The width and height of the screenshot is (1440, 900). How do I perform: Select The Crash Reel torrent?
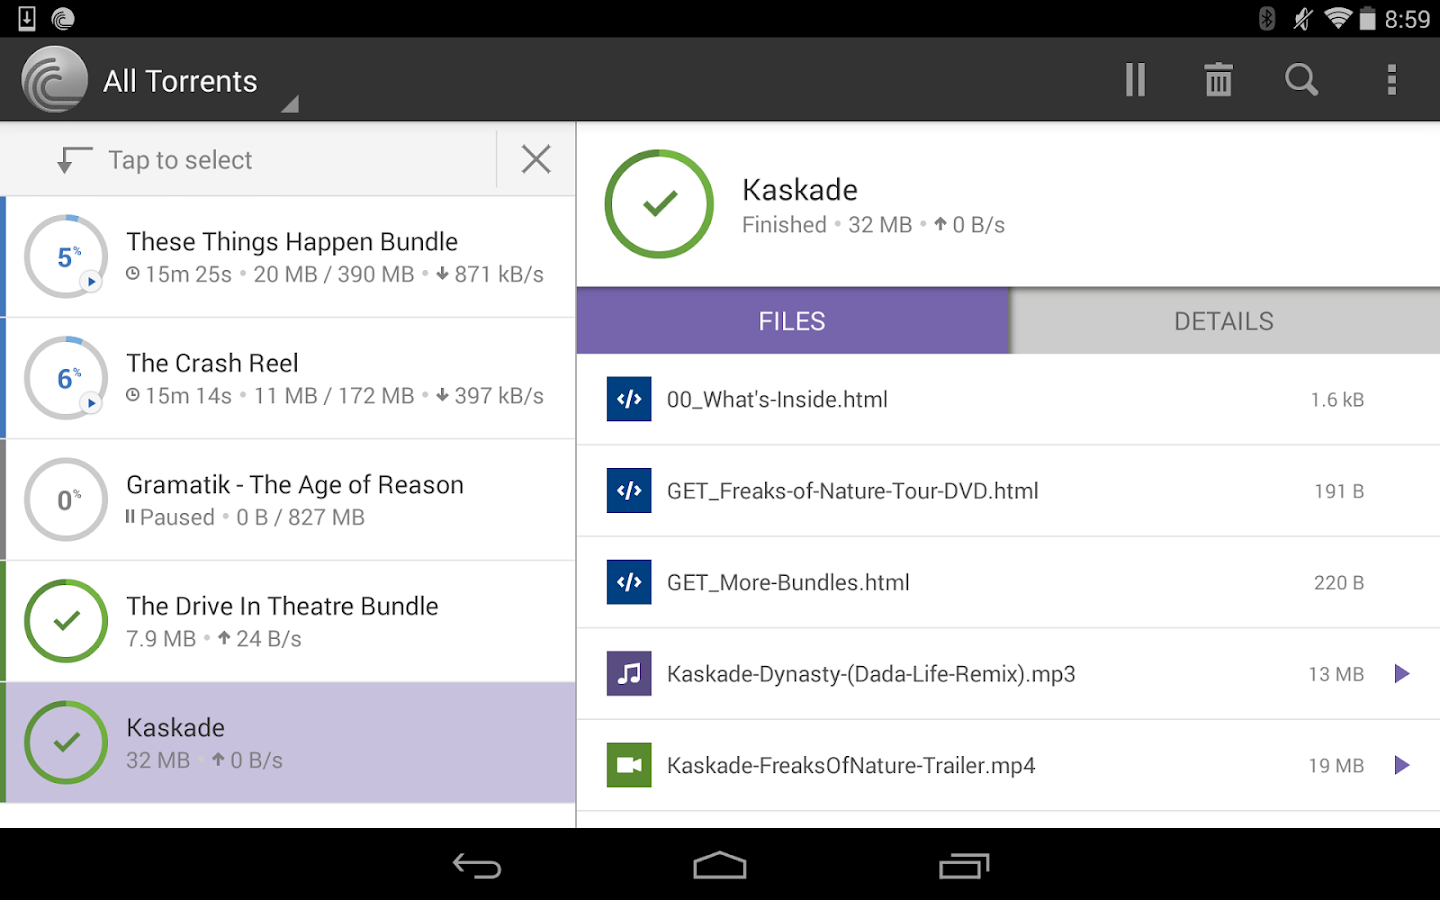click(x=288, y=379)
